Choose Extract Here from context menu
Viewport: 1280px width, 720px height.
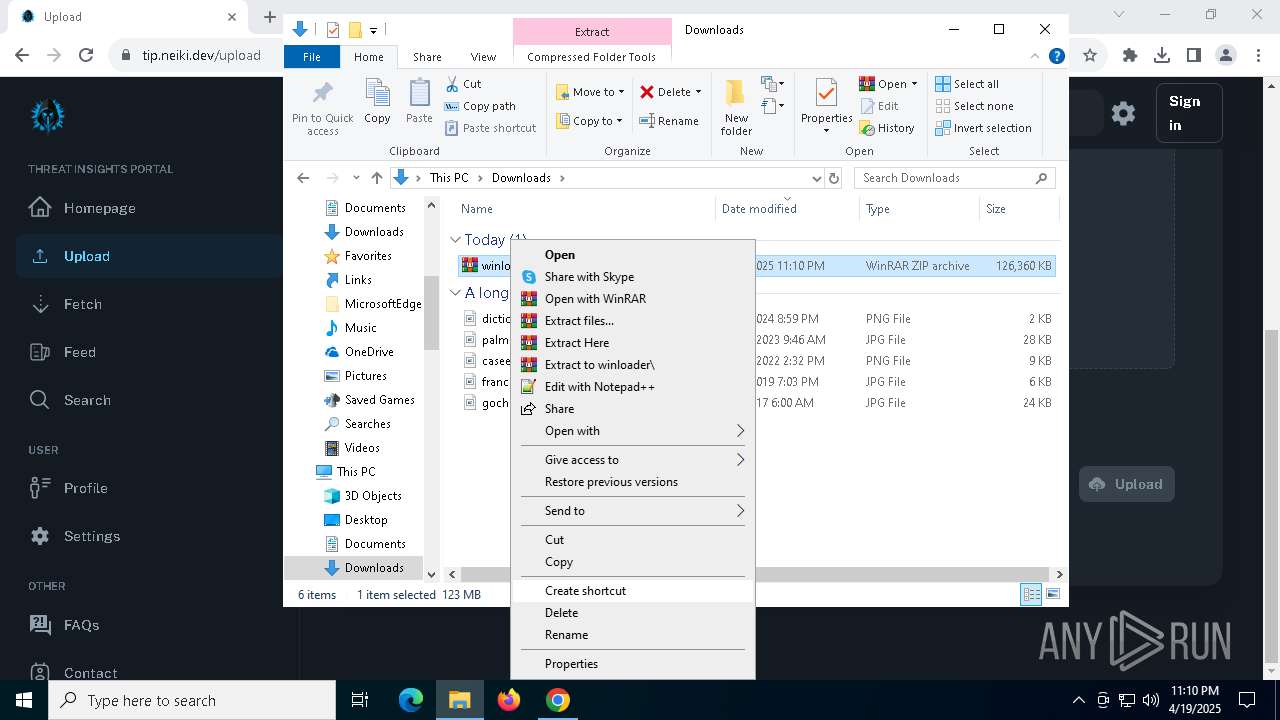632,343
